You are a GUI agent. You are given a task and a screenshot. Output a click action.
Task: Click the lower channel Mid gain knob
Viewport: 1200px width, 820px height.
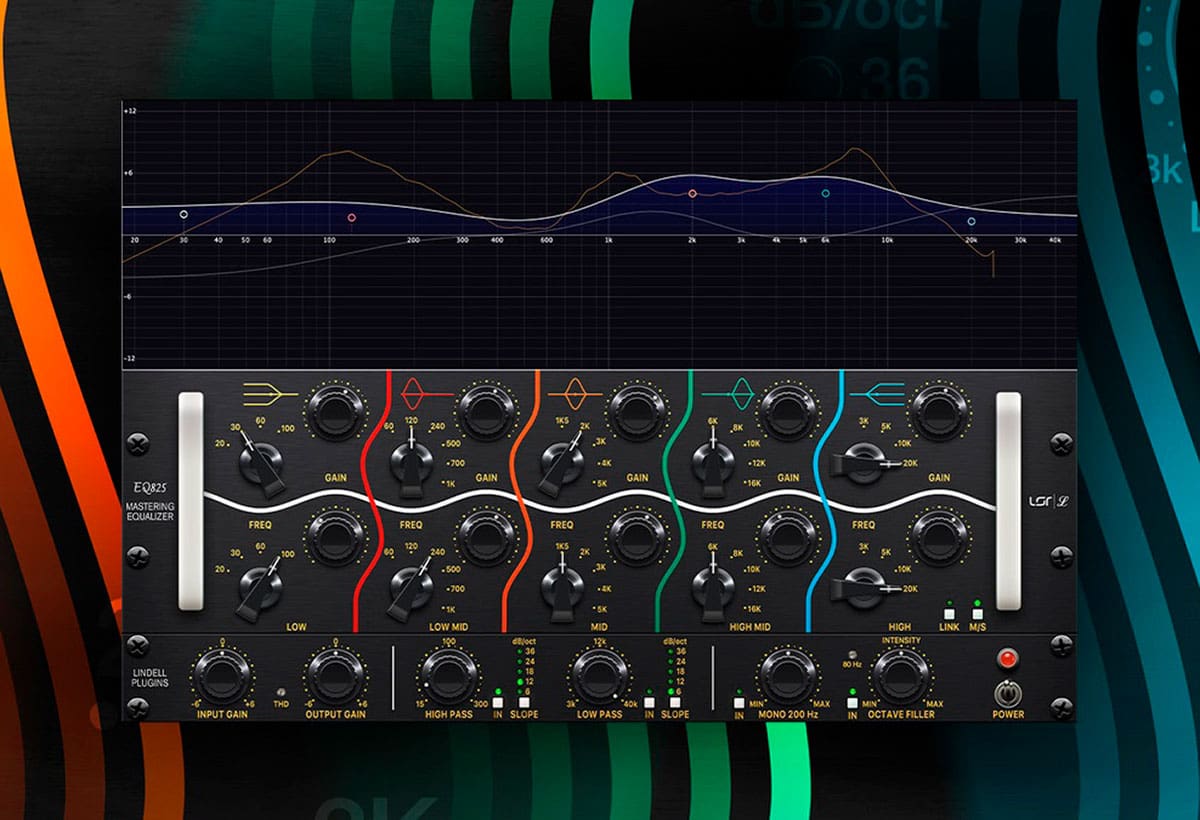pyautogui.click(x=637, y=540)
